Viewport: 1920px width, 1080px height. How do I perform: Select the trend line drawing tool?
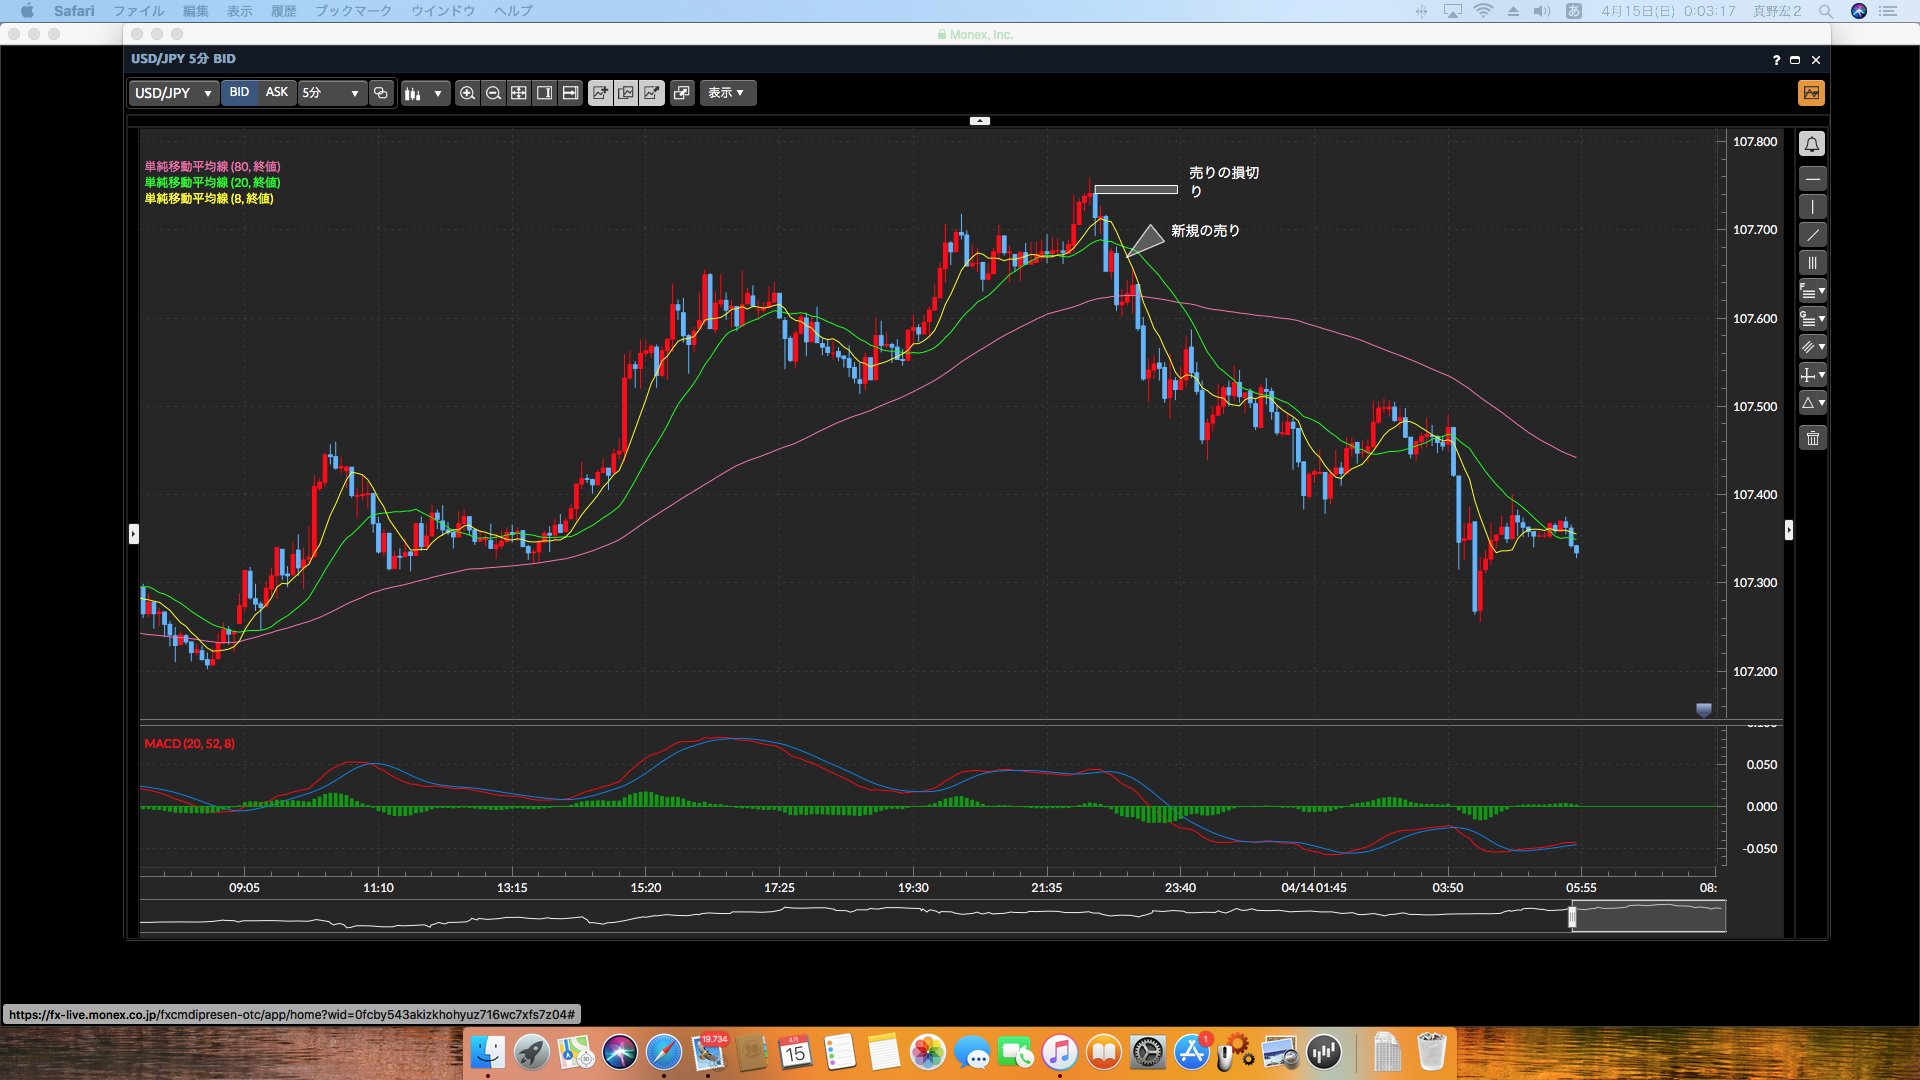[x=1812, y=235]
